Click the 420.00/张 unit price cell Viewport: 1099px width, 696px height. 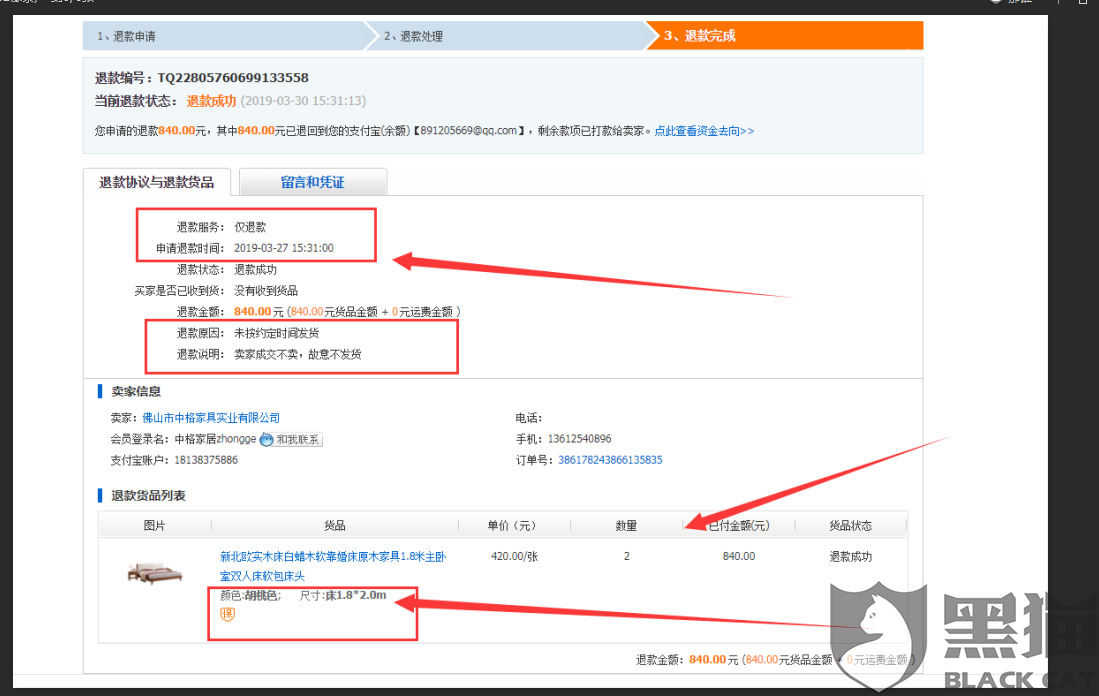[x=514, y=557]
